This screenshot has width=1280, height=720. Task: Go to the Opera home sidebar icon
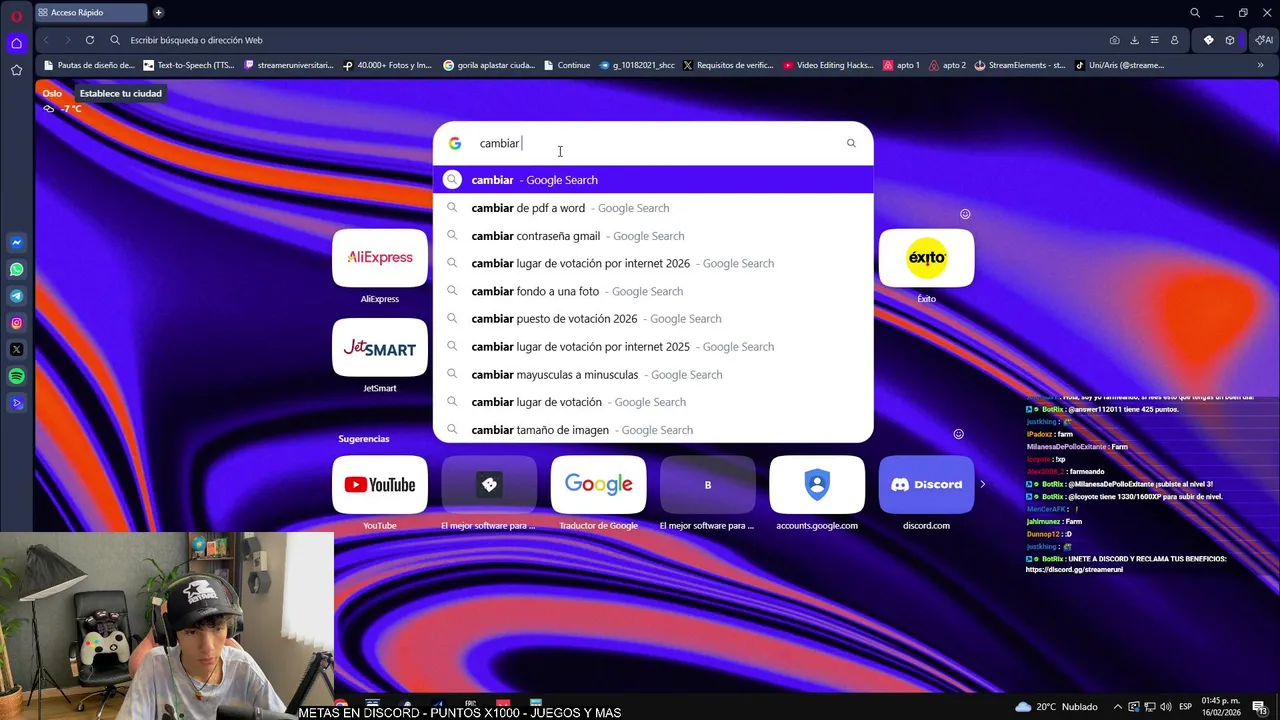pyautogui.click(x=16, y=43)
